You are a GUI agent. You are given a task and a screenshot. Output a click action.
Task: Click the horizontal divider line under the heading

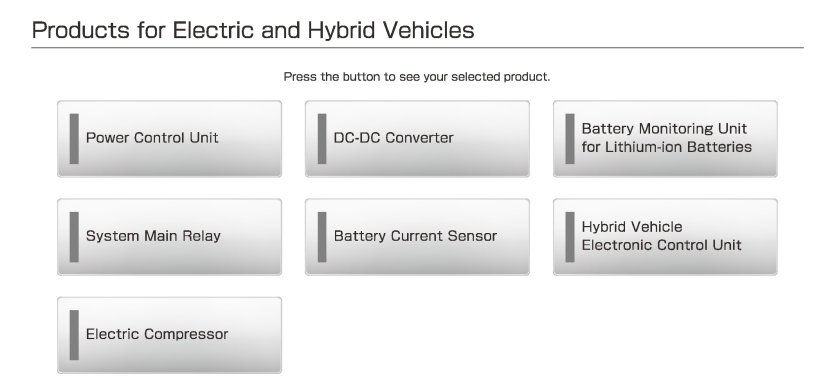click(418, 48)
